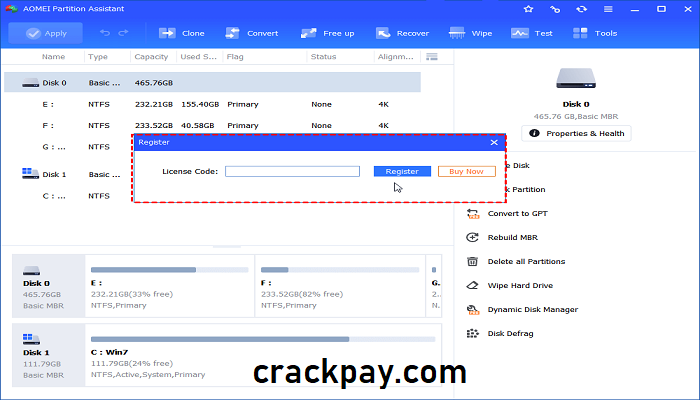Select the Disk 0 row in list
700x400 pixels.
212,83
